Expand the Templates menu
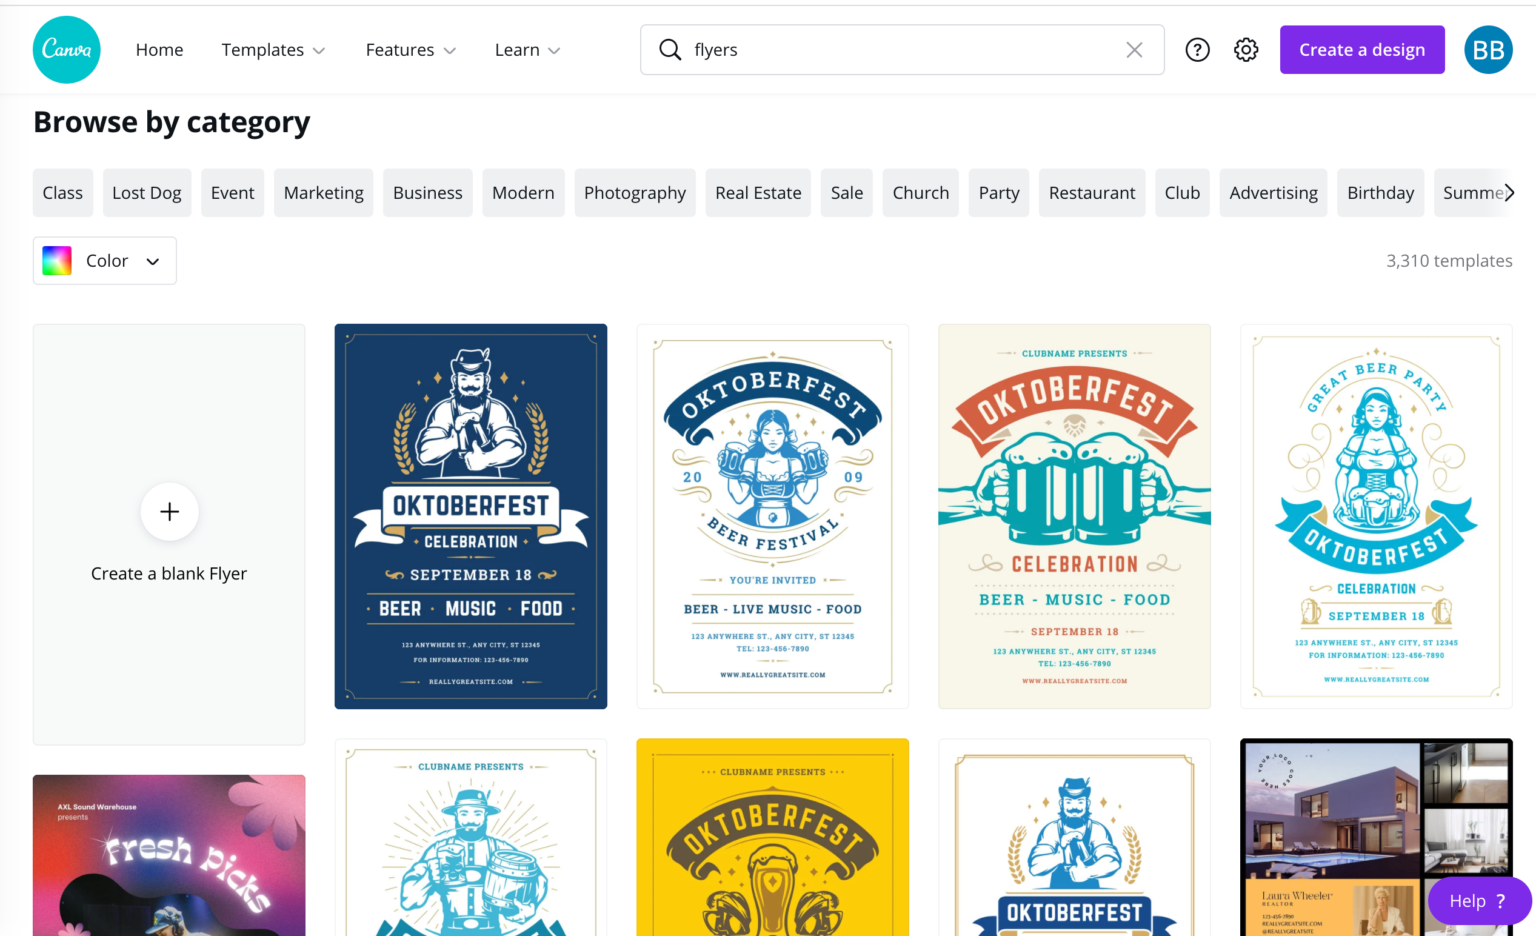The height and width of the screenshot is (936, 1536). (x=273, y=50)
